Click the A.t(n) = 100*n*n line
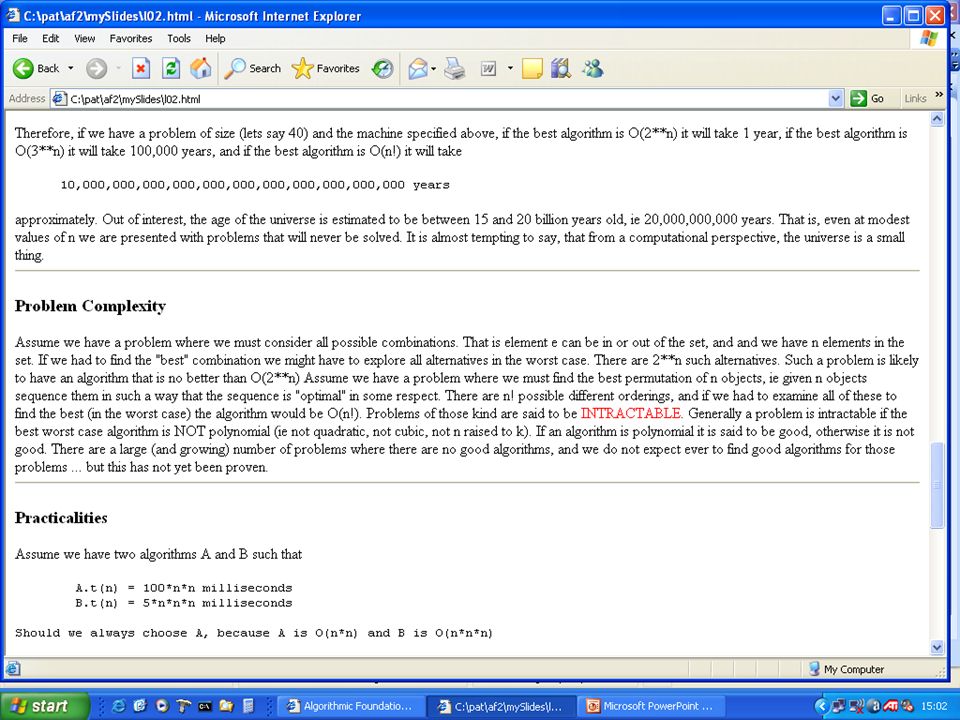Screen dimensions: 960x720 (184, 588)
